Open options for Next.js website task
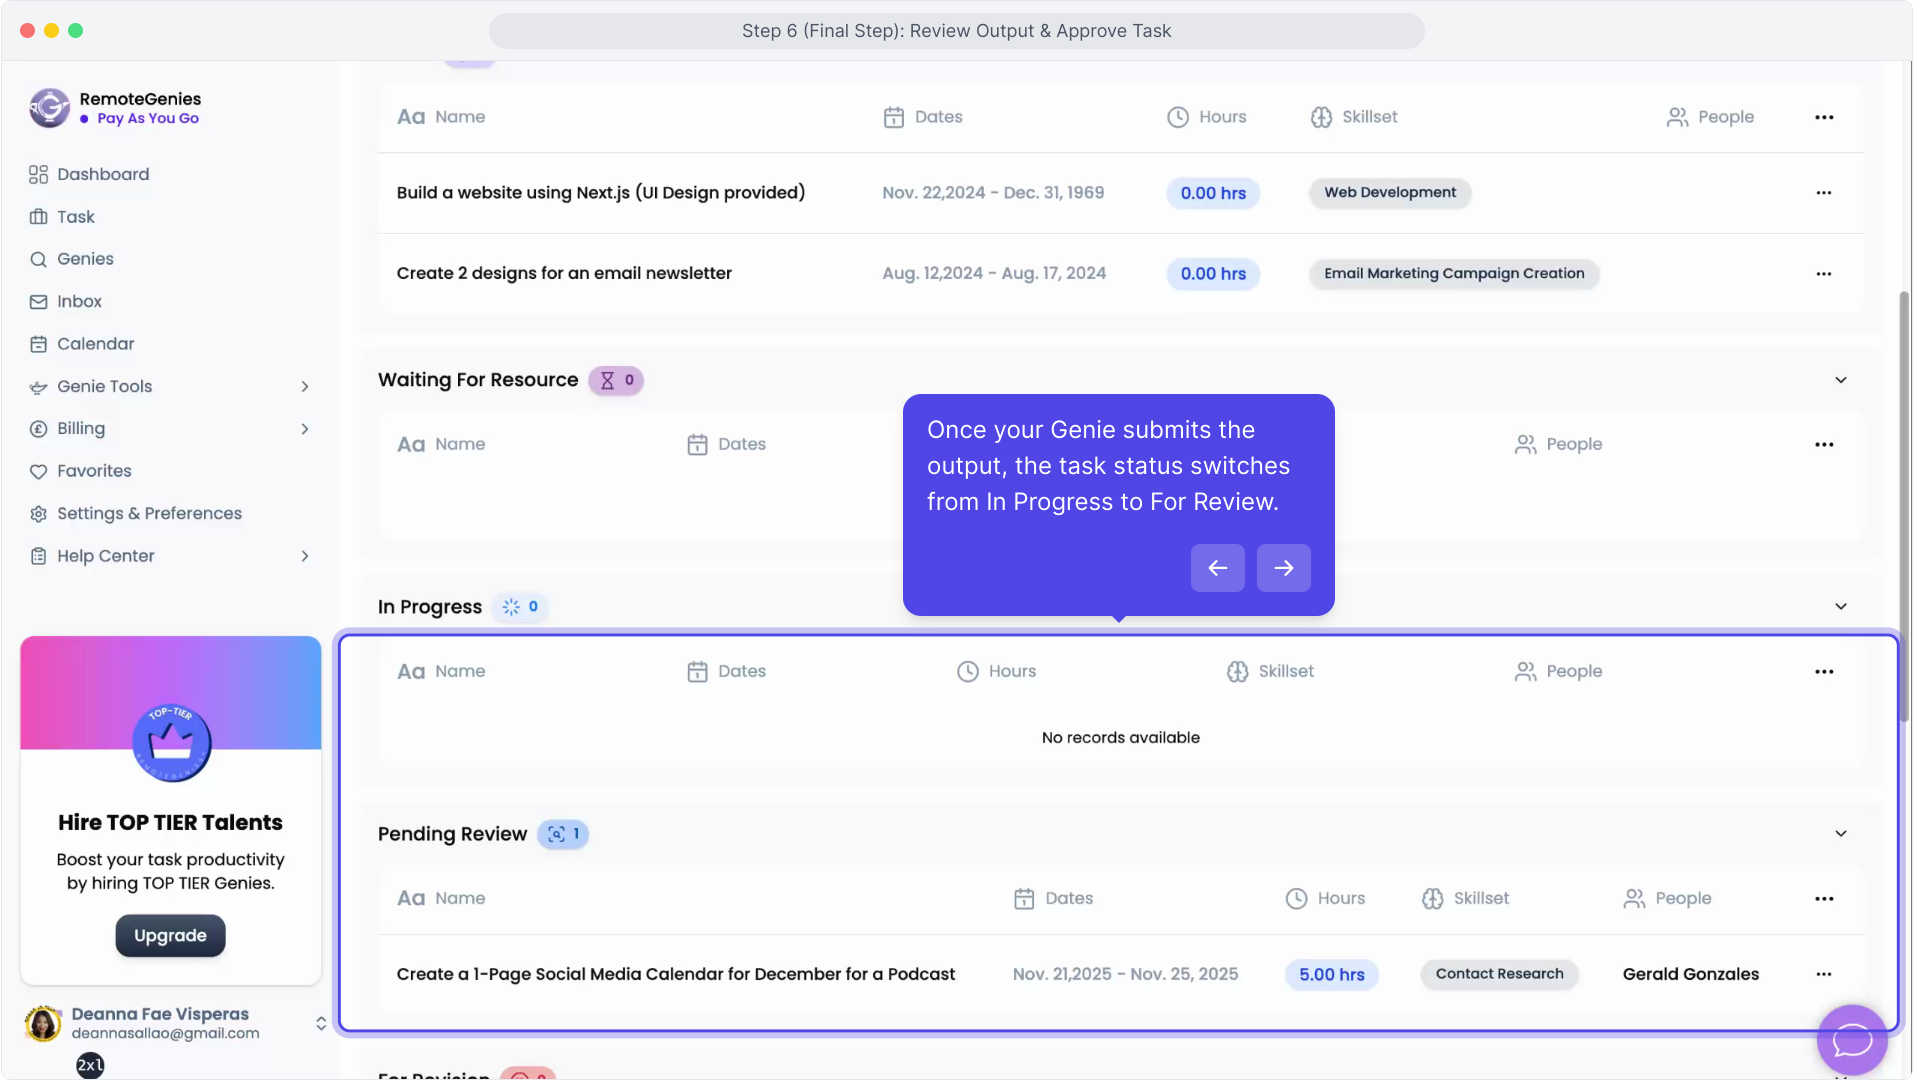This screenshot has height=1080, width=1914. pyautogui.click(x=1824, y=193)
